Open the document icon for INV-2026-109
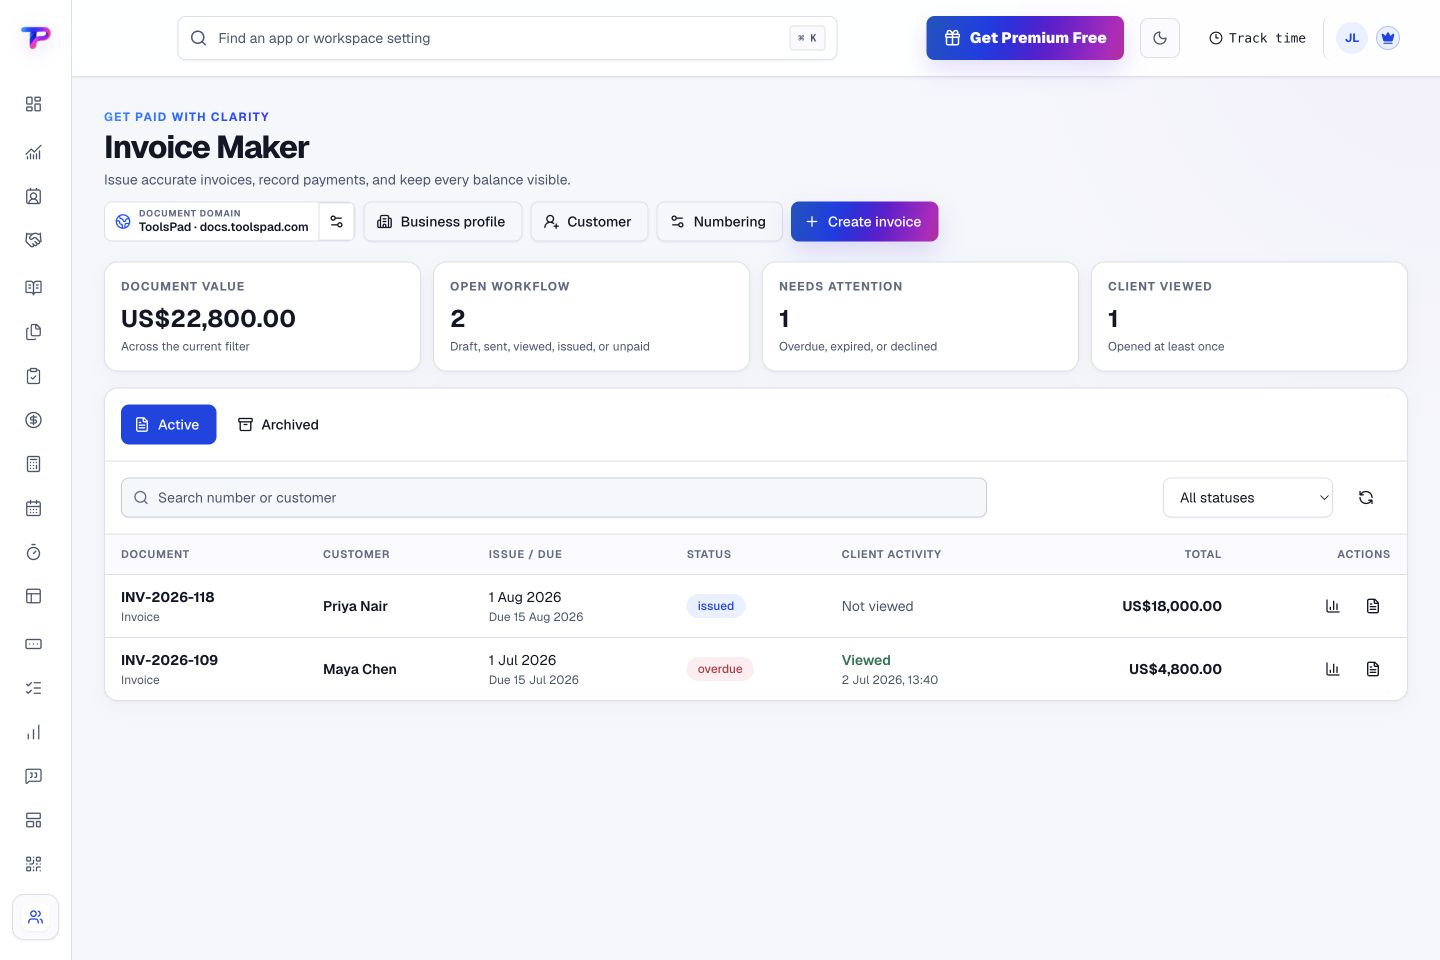Screen dimensions: 1440x960 (1373, 669)
